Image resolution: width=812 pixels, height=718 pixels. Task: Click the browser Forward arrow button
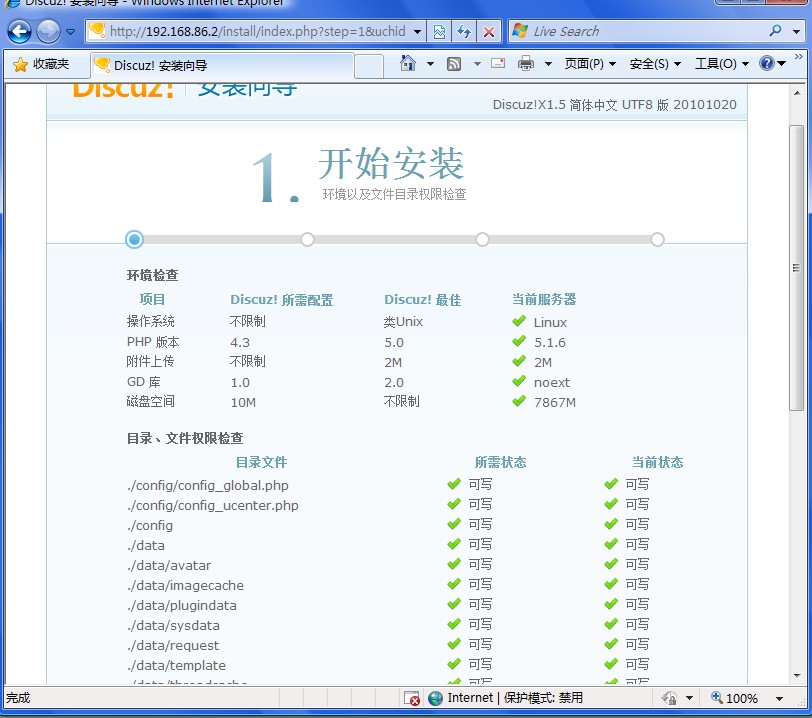coord(48,32)
